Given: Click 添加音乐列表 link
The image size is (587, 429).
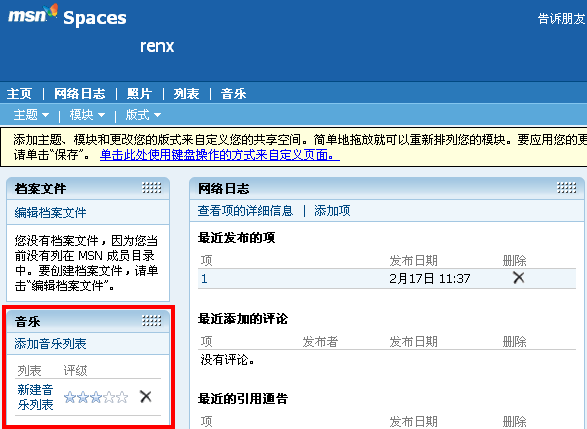Looking at the screenshot, I should click(51, 343).
